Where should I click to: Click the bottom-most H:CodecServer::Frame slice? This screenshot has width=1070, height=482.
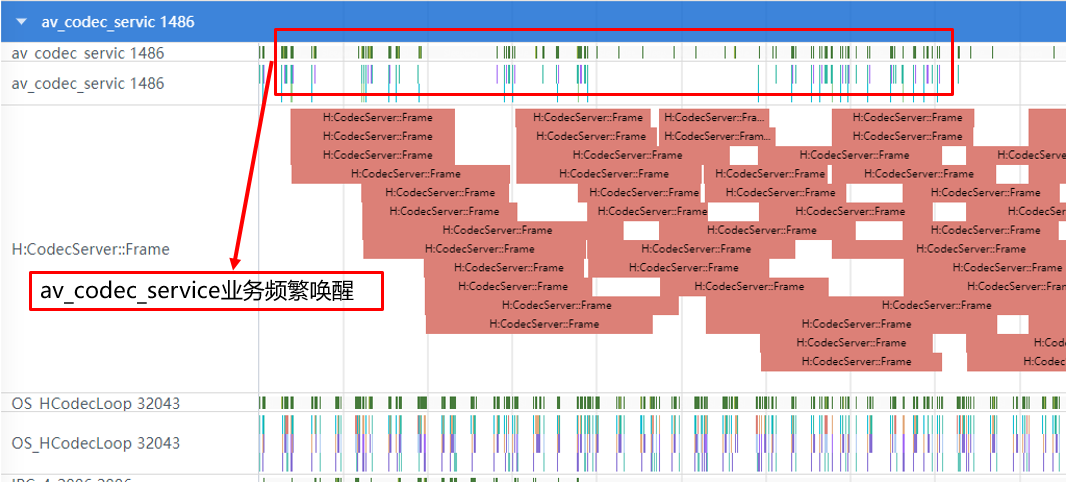(x=852, y=361)
